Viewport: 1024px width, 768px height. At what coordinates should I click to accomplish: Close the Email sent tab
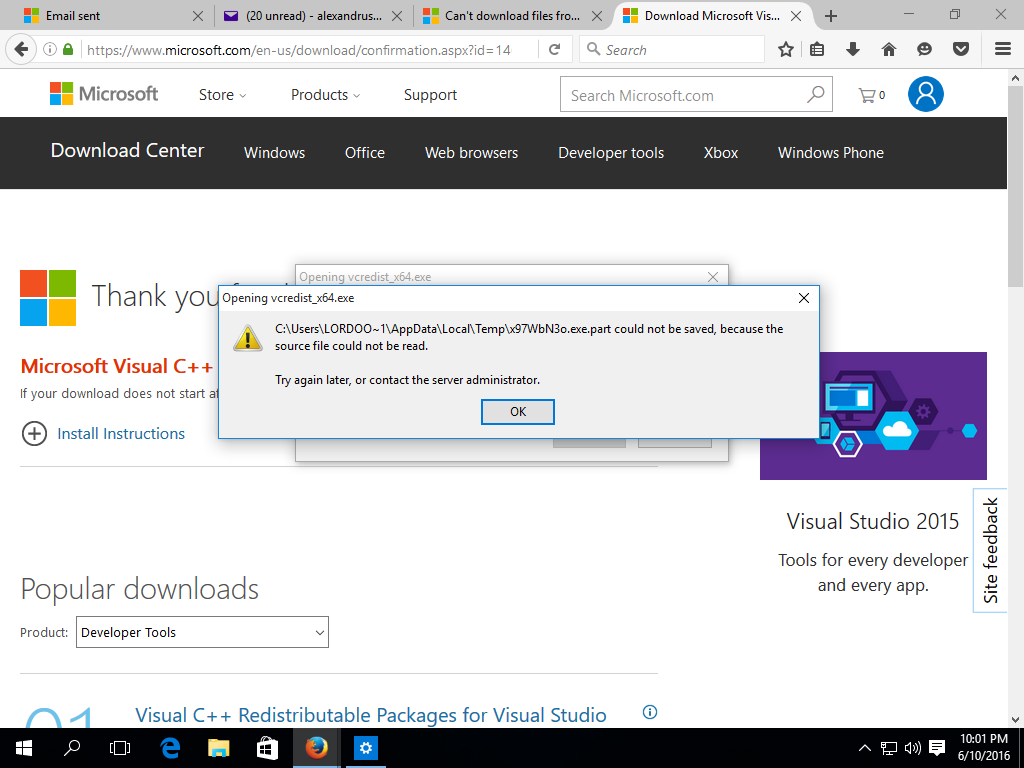(x=198, y=16)
